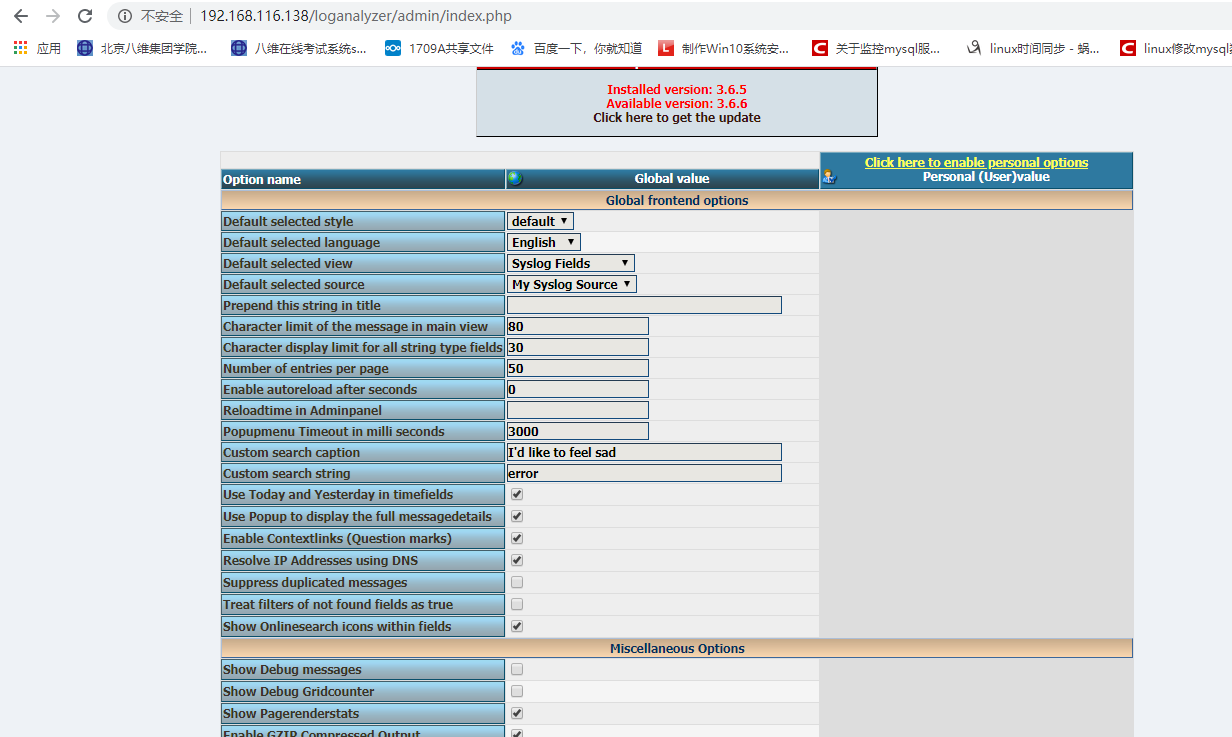1232x737 pixels.
Task: Toggle Use Today and Yesterday in timefields
Action: pos(517,494)
